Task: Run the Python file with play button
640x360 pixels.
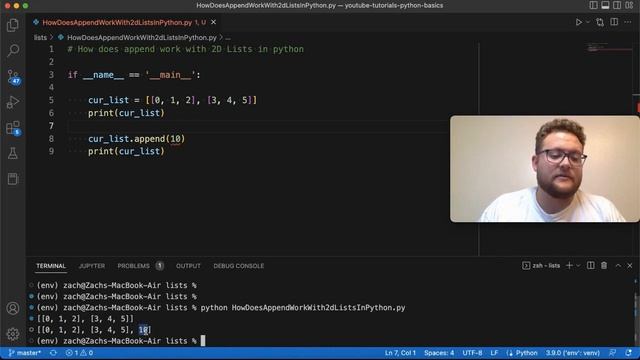Action: pyautogui.click(x=578, y=22)
